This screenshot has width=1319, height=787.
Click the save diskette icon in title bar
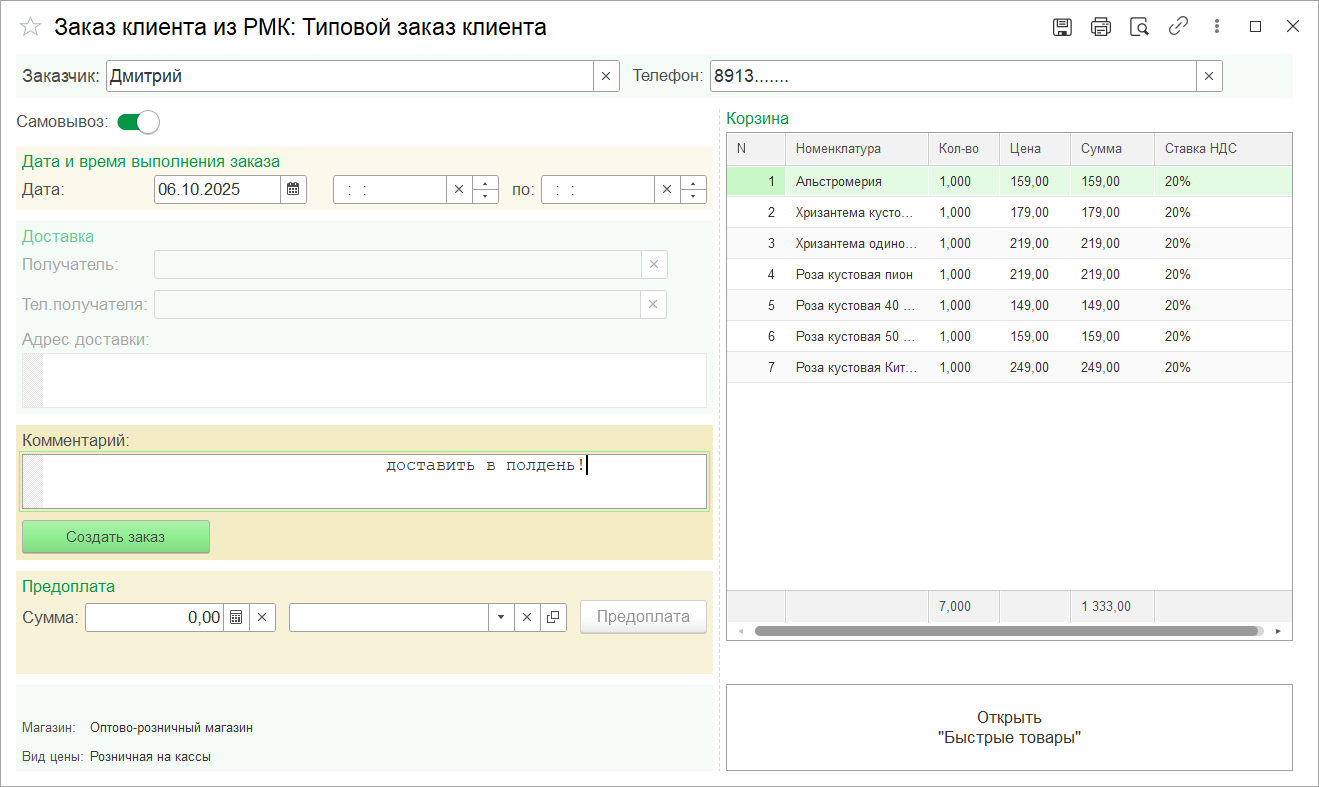coord(1062,27)
